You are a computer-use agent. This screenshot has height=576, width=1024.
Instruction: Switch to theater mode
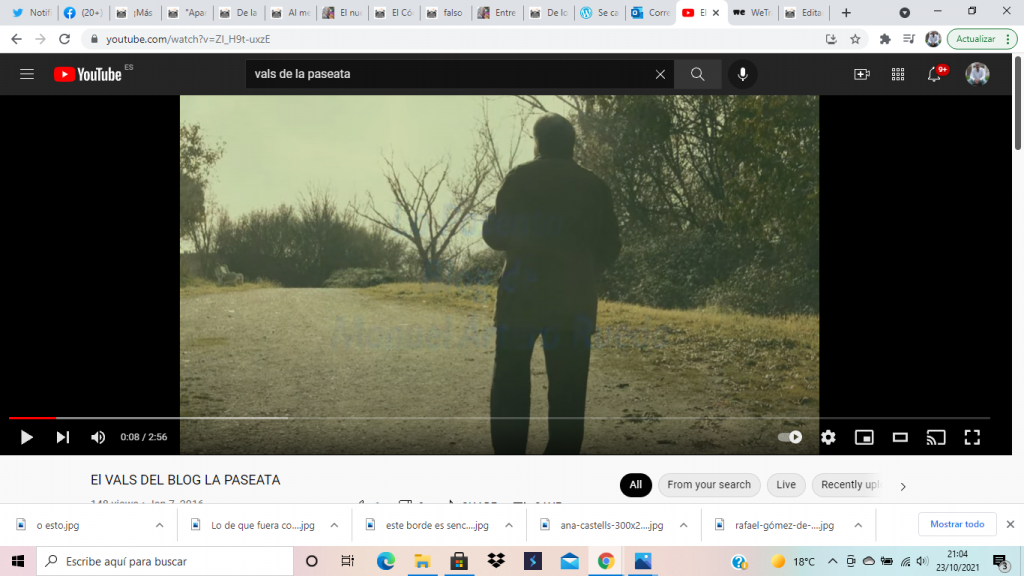pos(900,437)
